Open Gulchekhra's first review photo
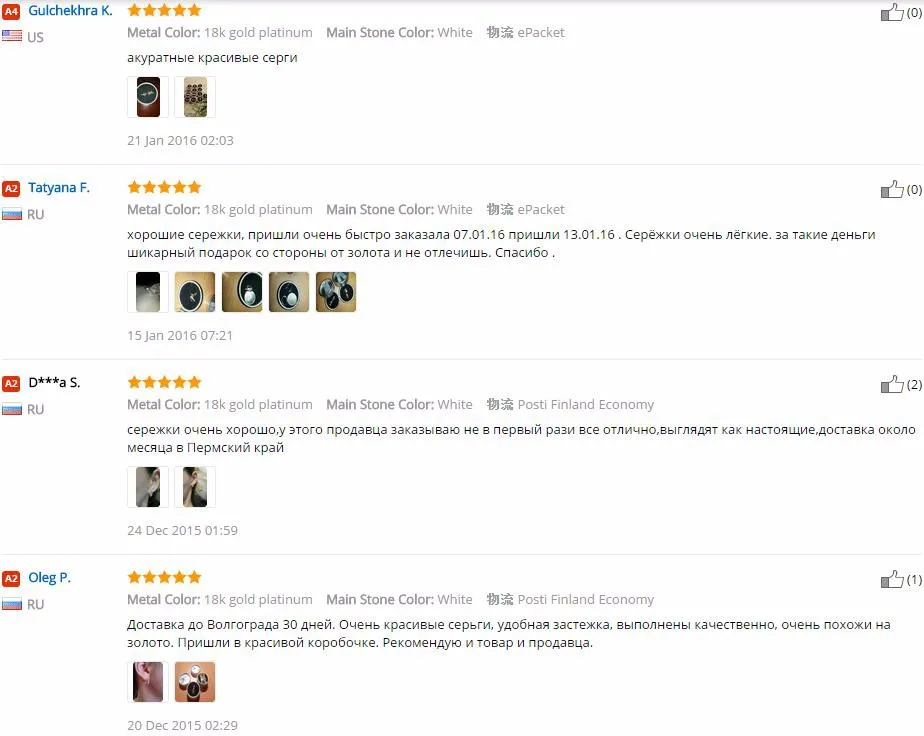The height and width of the screenshot is (736, 924). pyautogui.click(x=148, y=97)
